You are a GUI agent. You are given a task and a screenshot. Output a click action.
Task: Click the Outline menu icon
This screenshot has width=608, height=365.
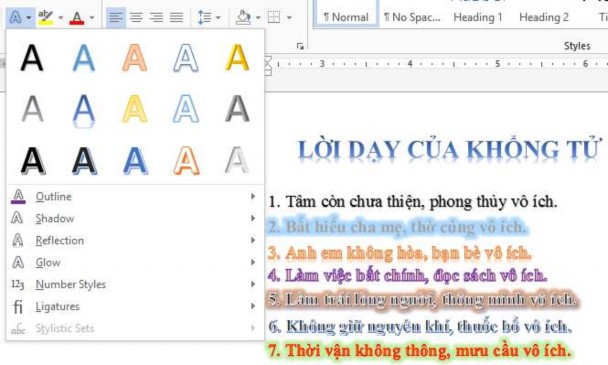click(18, 197)
